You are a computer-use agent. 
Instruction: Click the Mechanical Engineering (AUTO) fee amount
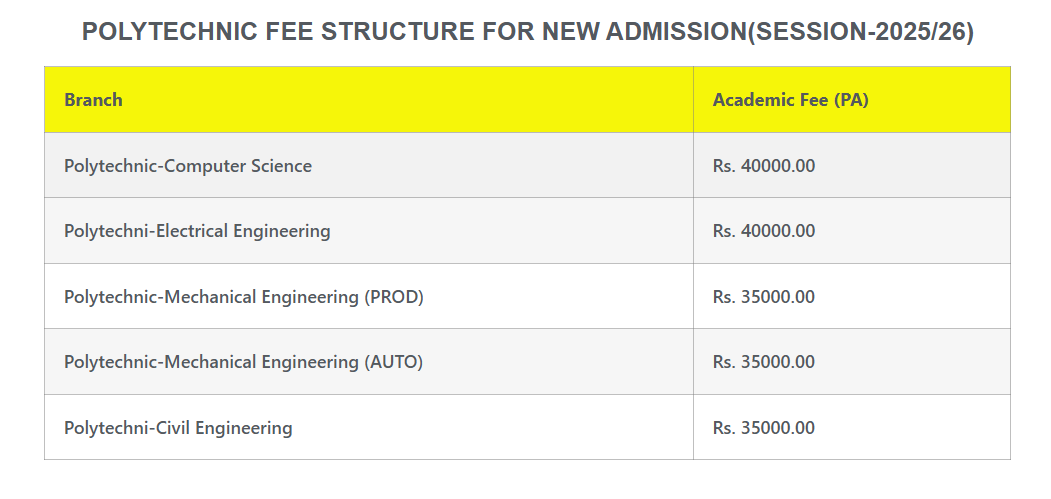point(764,362)
